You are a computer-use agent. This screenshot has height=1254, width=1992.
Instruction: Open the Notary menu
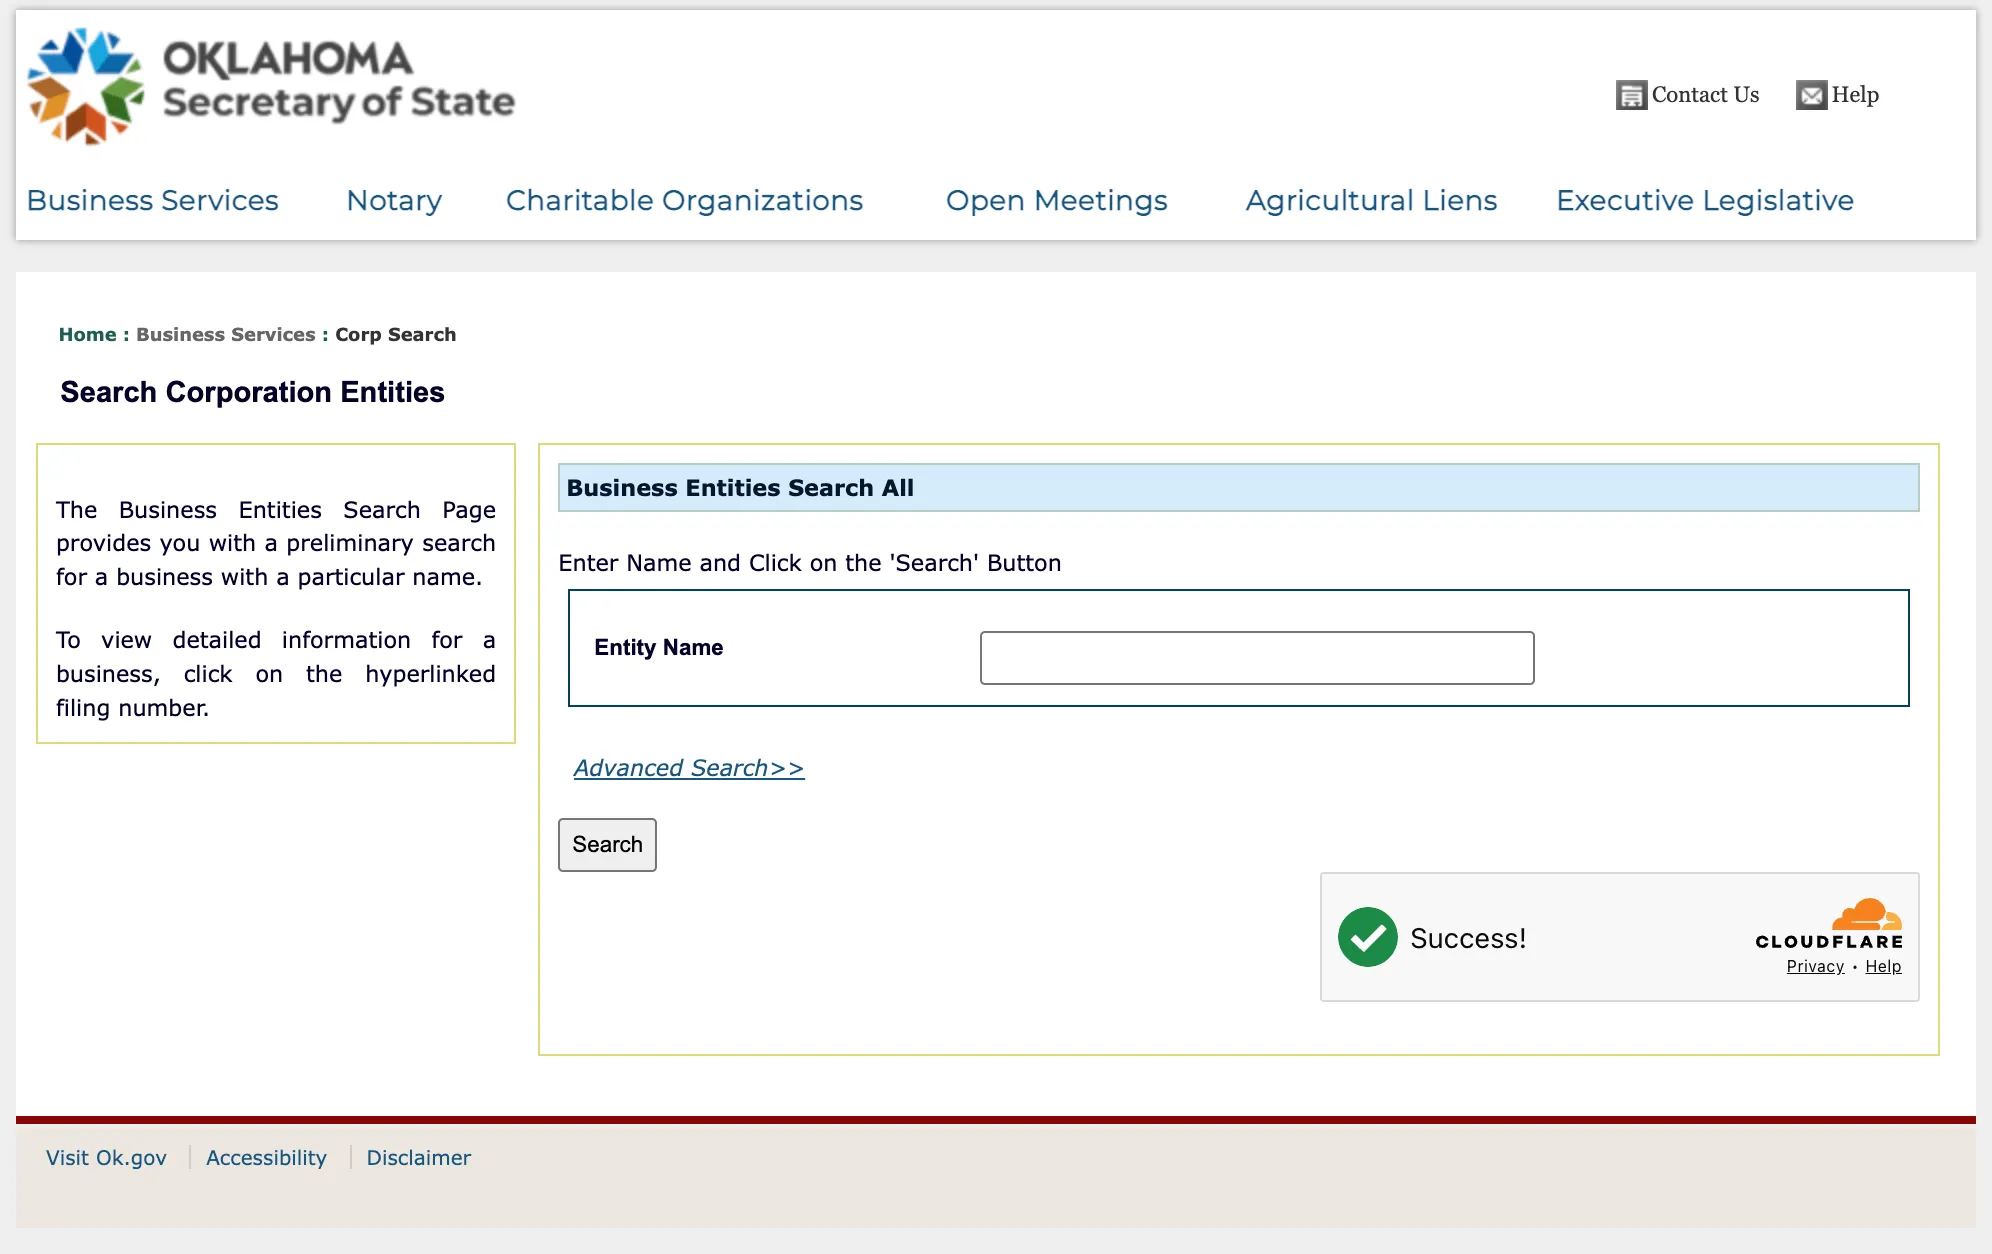pos(394,200)
